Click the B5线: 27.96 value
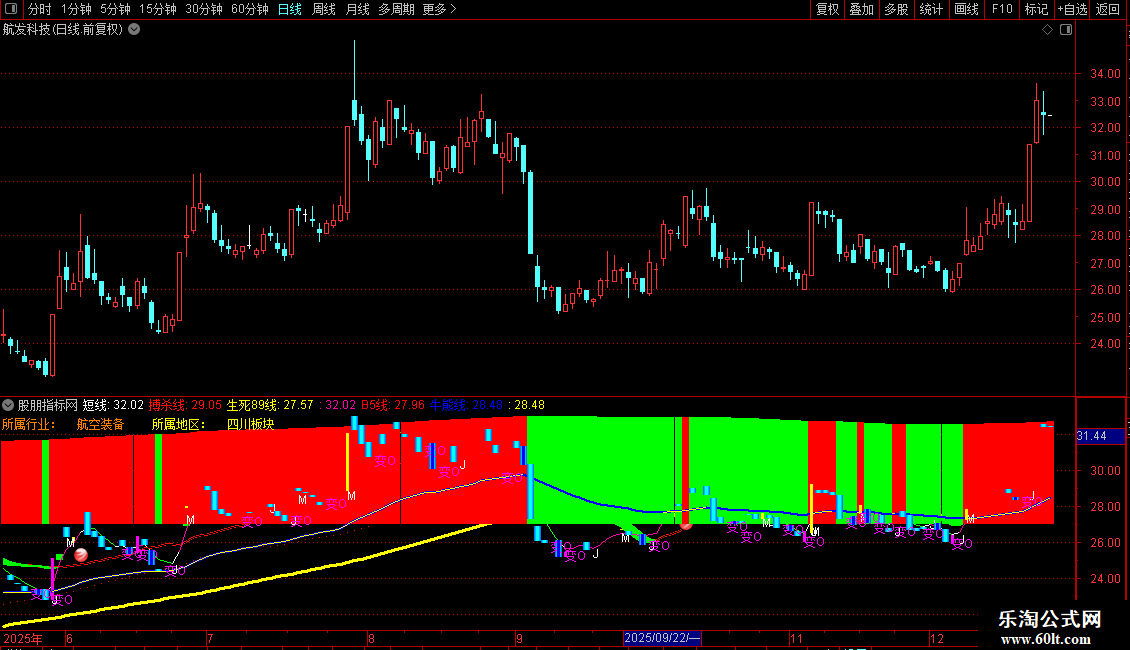Screen dimensions: 1130x650 pyautogui.click(x=393, y=405)
